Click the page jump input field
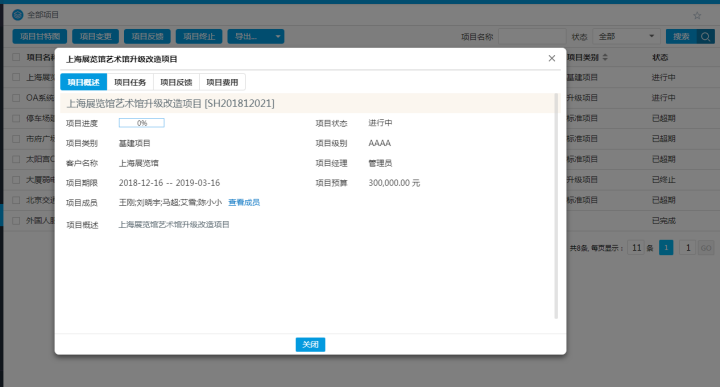The image size is (720, 388). [x=687, y=248]
